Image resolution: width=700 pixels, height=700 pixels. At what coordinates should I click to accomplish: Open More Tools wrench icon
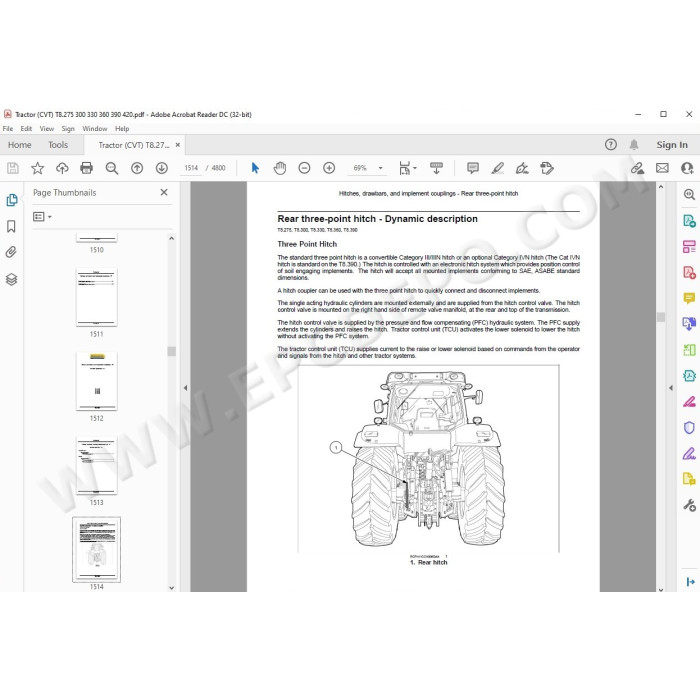[689, 505]
